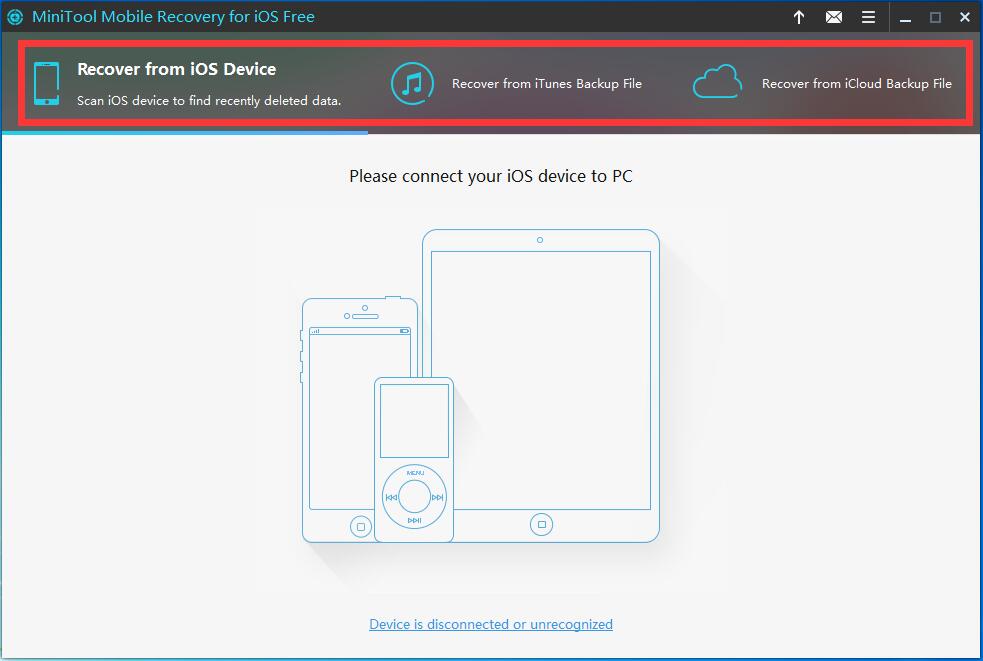983x661 pixels.
Task: Click the music note iTunes icon
Action: tap(412, 83)
